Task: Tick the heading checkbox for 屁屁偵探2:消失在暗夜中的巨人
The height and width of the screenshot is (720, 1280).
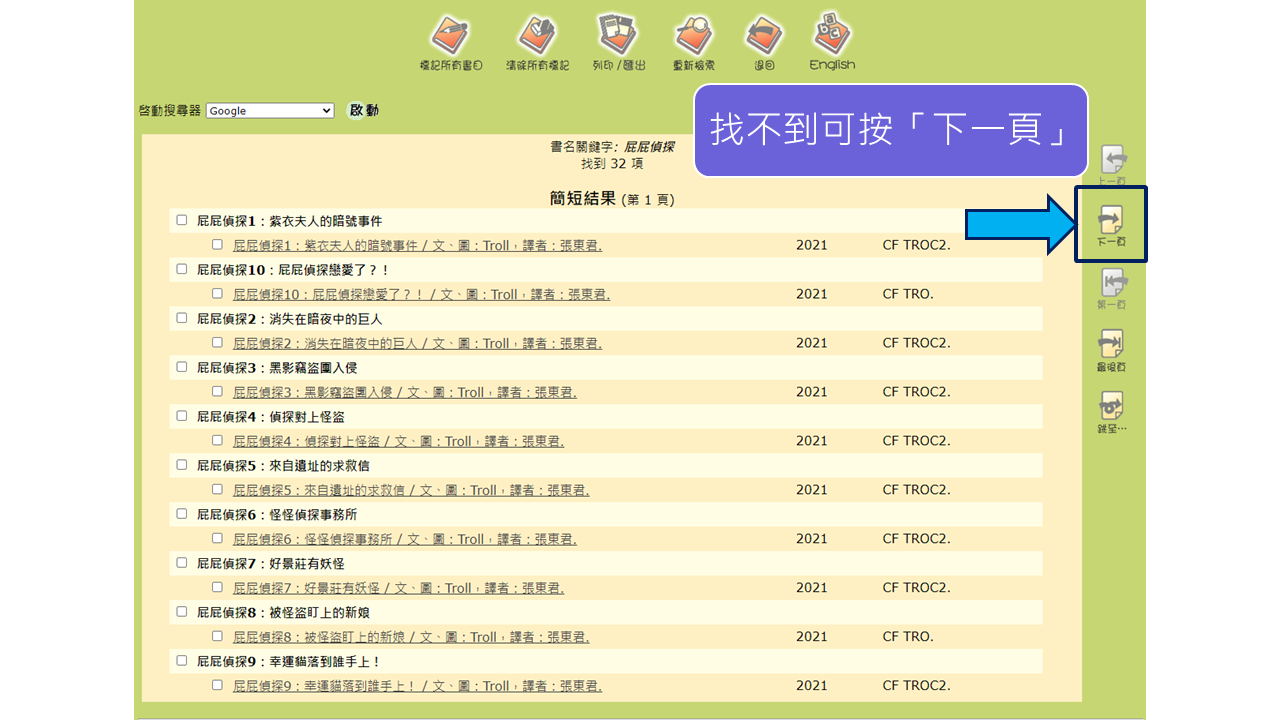Action: [x=182, y=318]
